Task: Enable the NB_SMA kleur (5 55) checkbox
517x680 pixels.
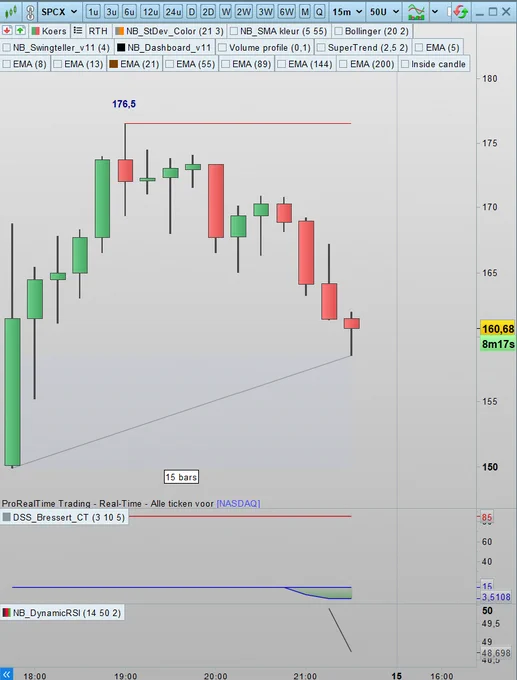Action: pyautogui.click(x=234, y=31)
